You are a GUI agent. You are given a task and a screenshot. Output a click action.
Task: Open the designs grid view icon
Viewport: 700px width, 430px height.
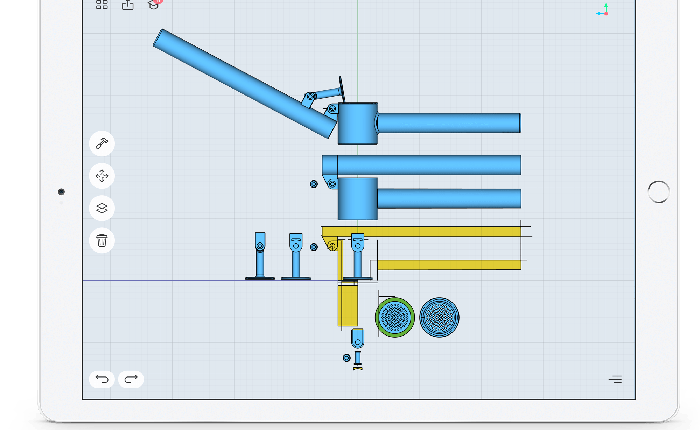click(x=102, y=4)
